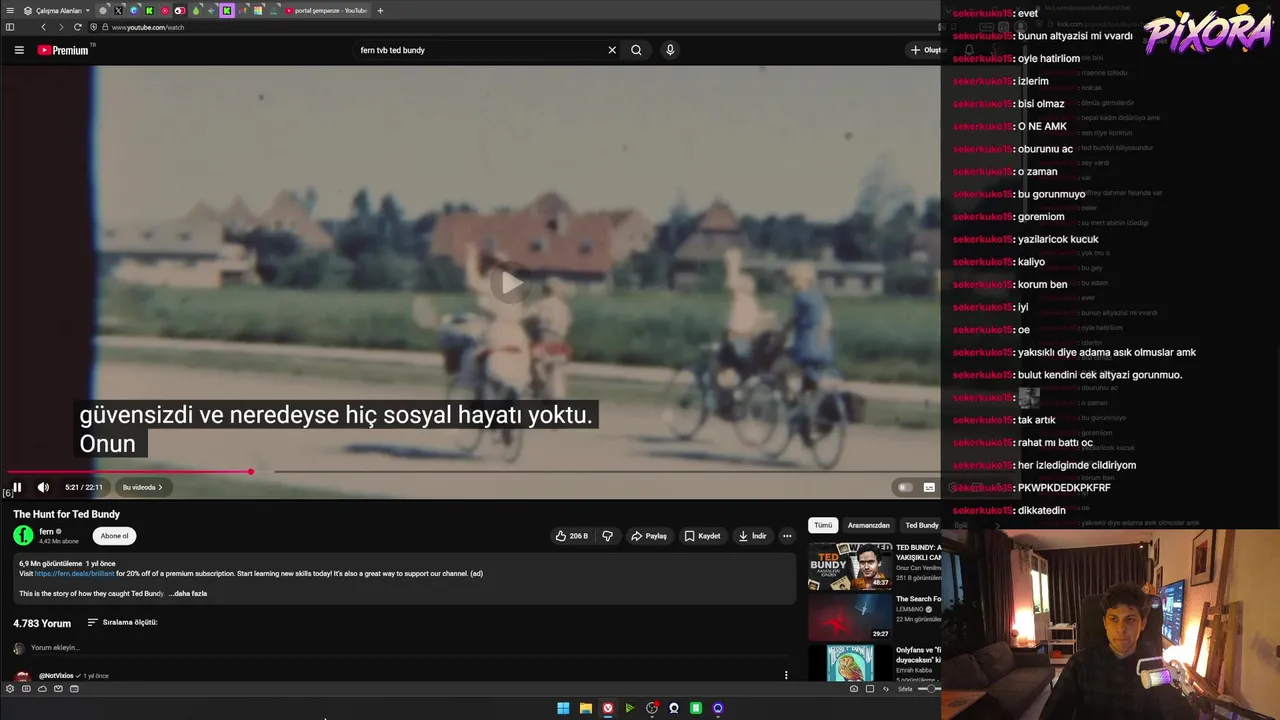Image resolution: width=1280 pixels, height=720 pixels.
Task: Mute the video volume
Action: coord(43,487)
